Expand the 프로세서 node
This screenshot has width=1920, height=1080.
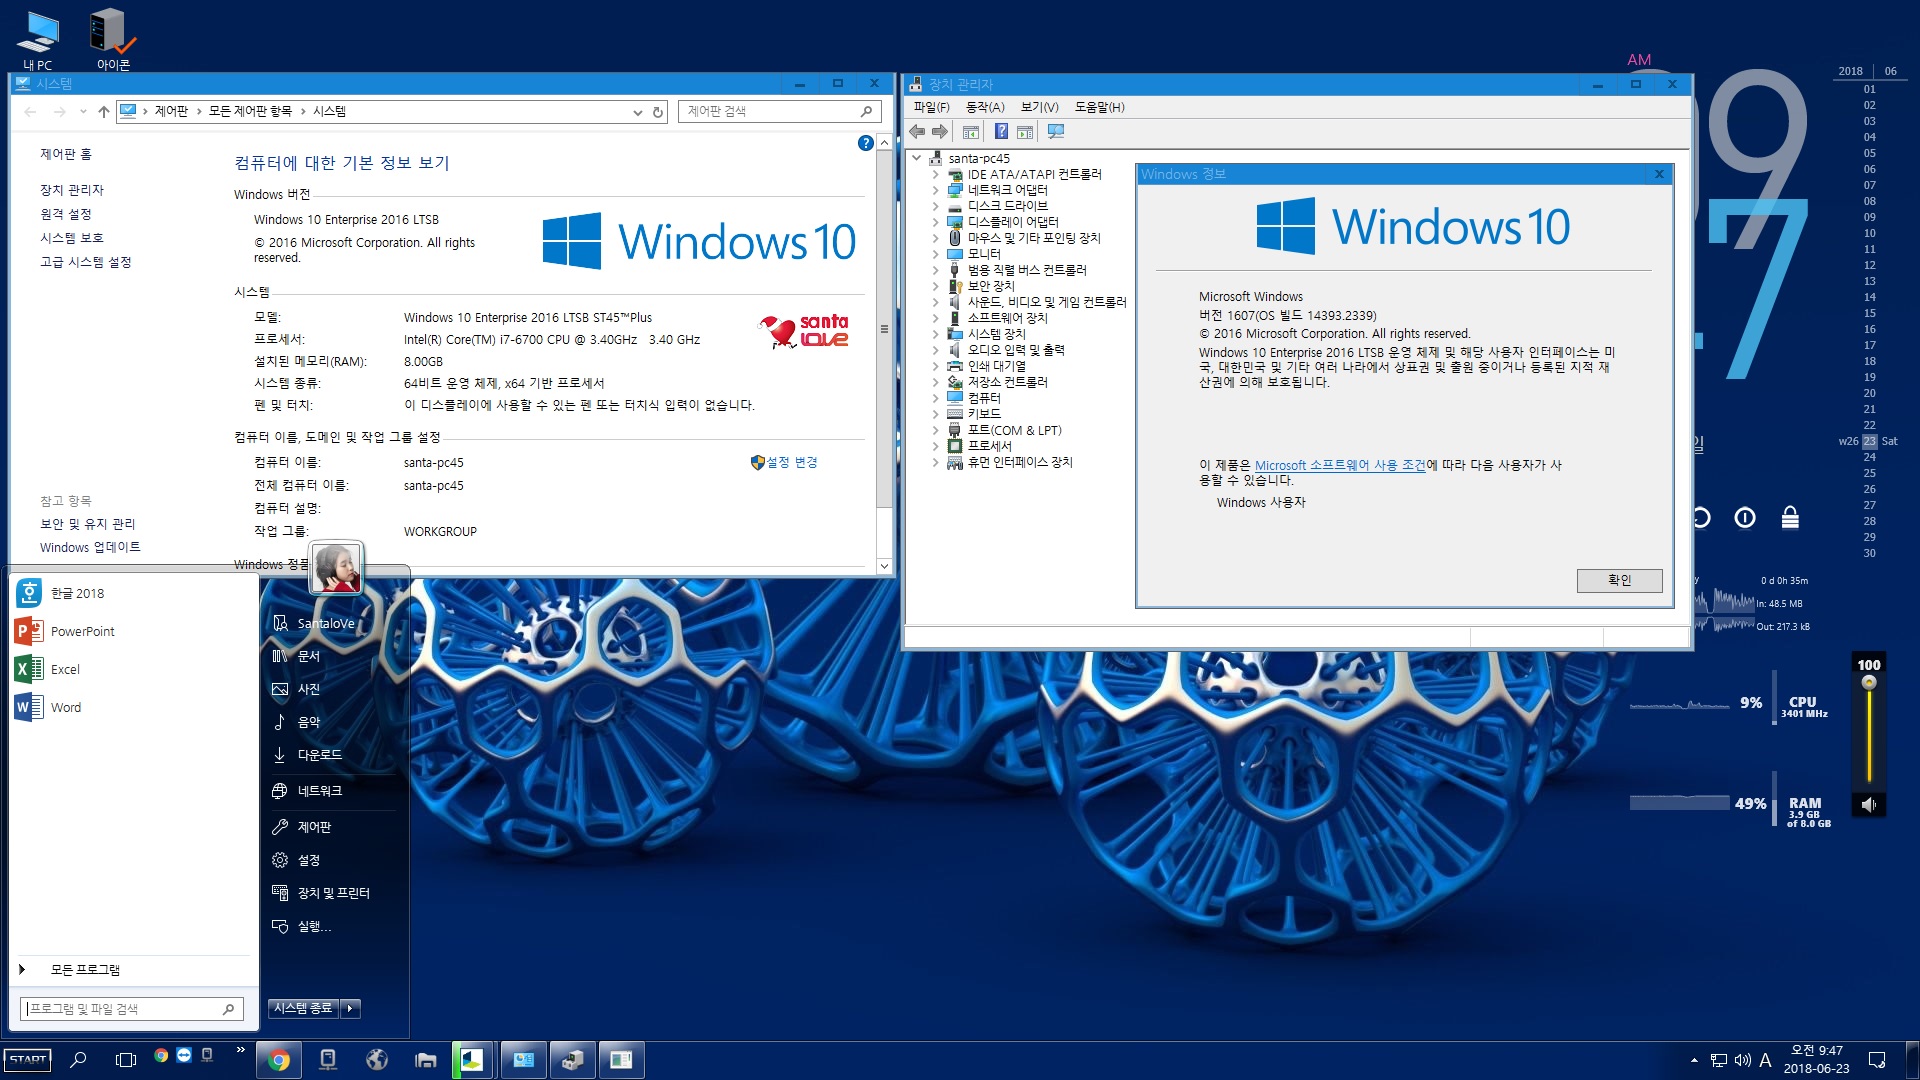click(935, 446)
